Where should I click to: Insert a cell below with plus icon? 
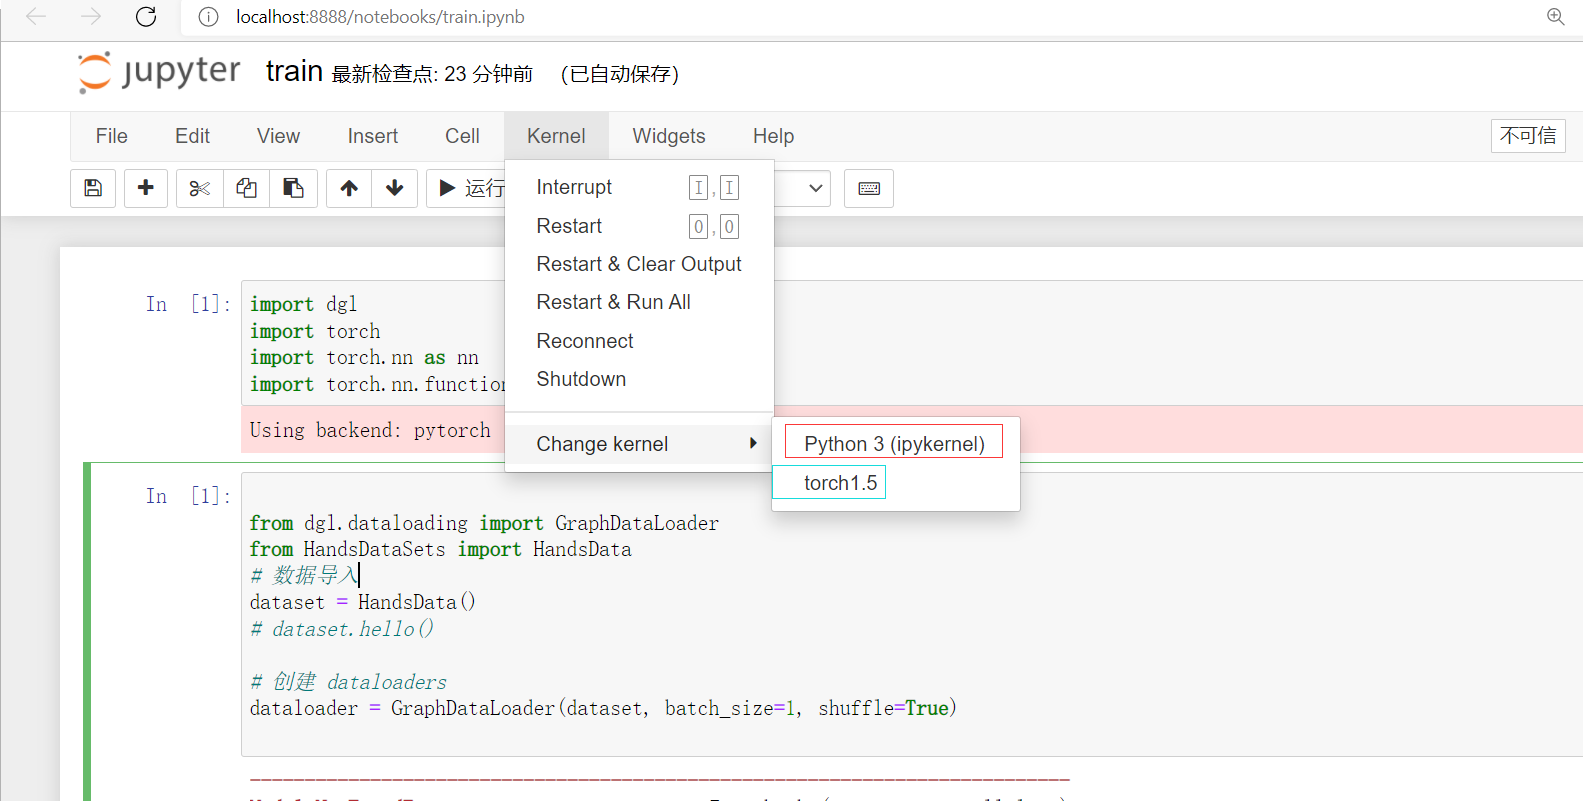coord(146,188)
